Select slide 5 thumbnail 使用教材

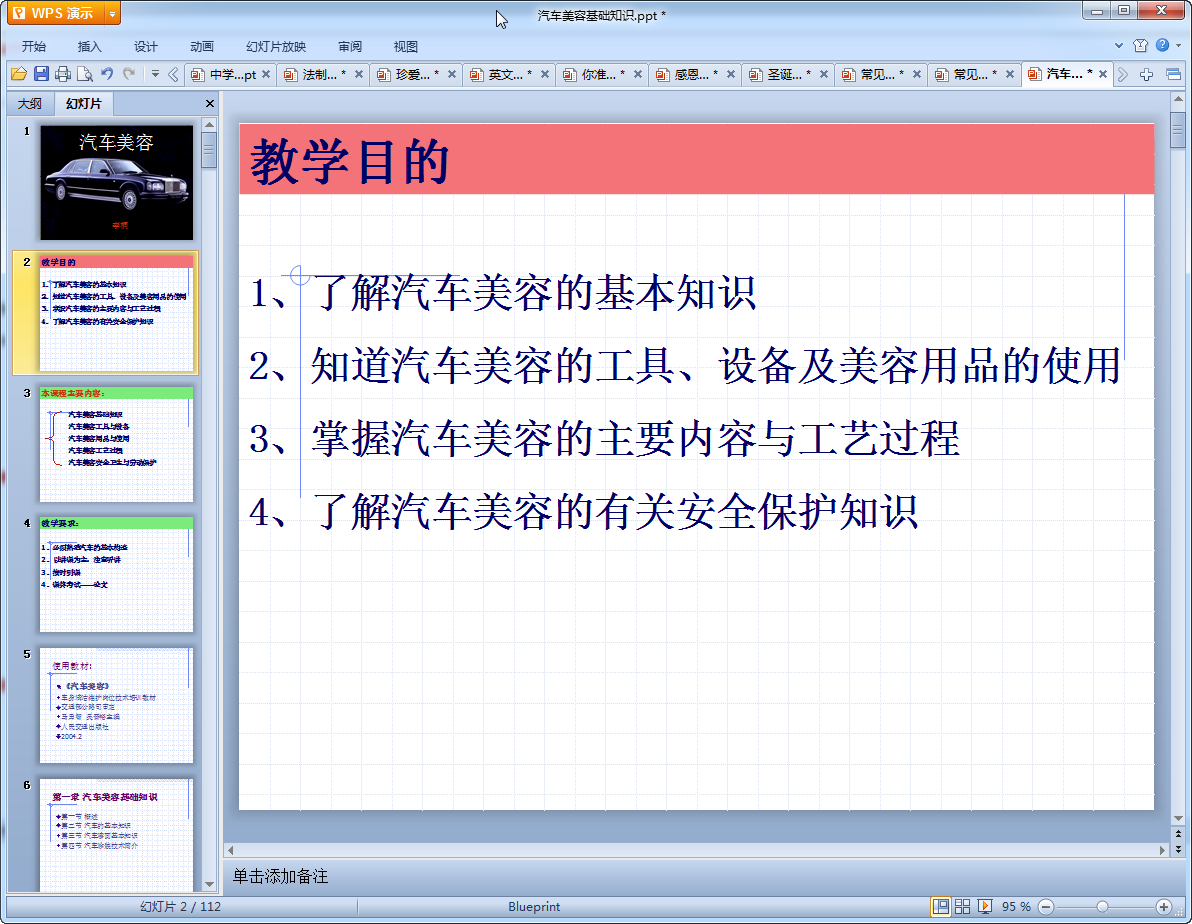(x=116, y=705)
